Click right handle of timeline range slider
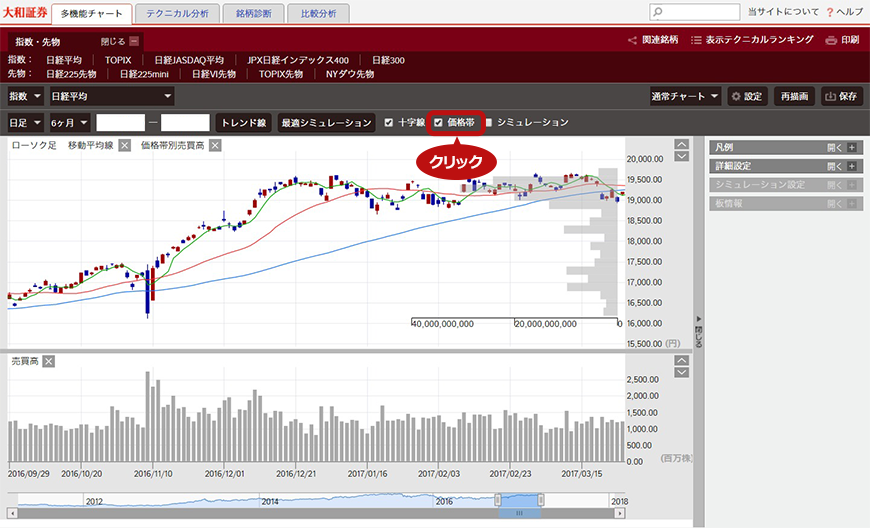Viewport: 870px width, 528px height. tap(540, 500)
